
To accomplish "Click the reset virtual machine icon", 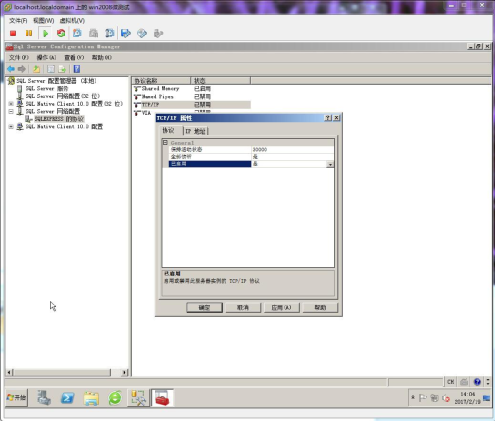I will [61, 33].
